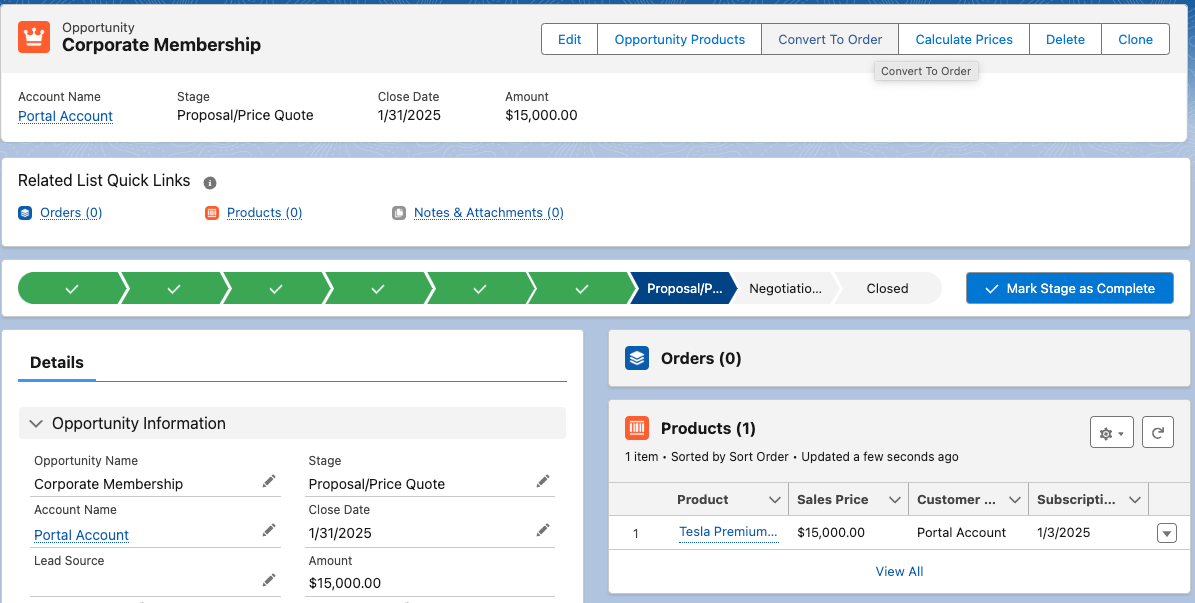1195x603 pixels.
Task: Click the header Amount value $15,000.00
Action: (x=541, y=115)
